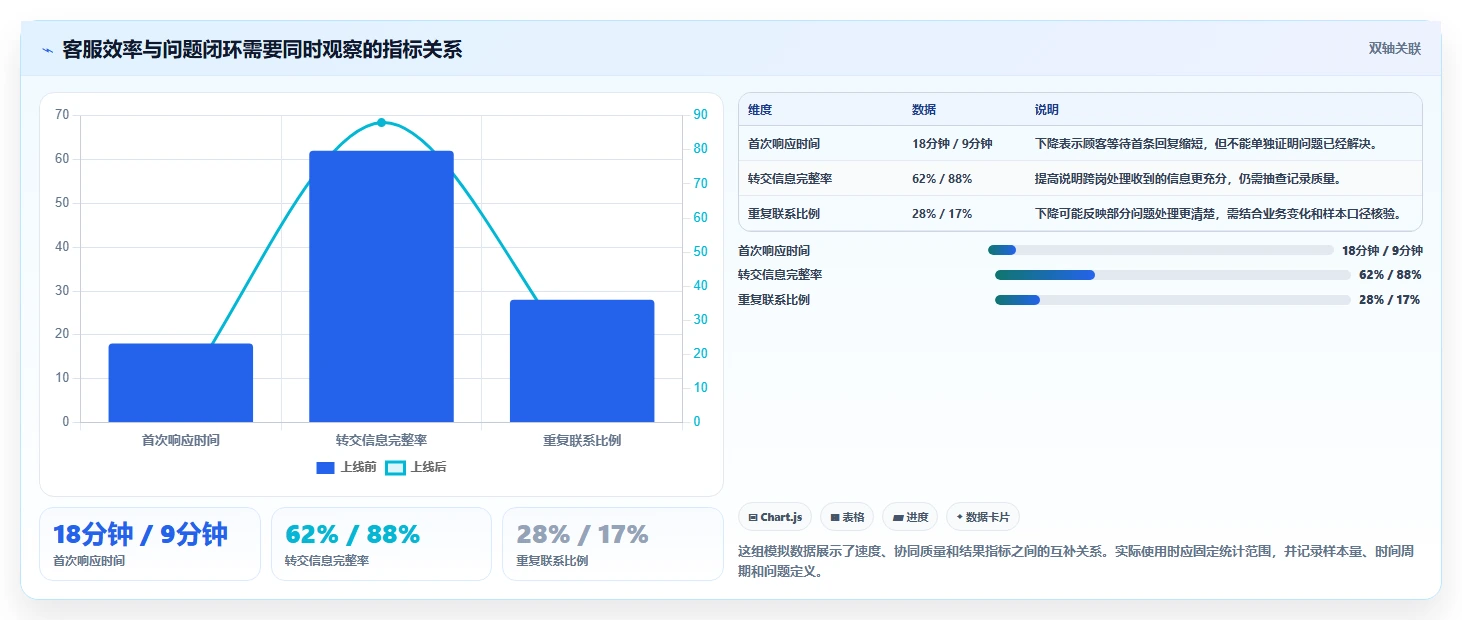Click the lightning icon beside the title
The height and width of the screenshot is (620, 1462).
tap(47, 50)
